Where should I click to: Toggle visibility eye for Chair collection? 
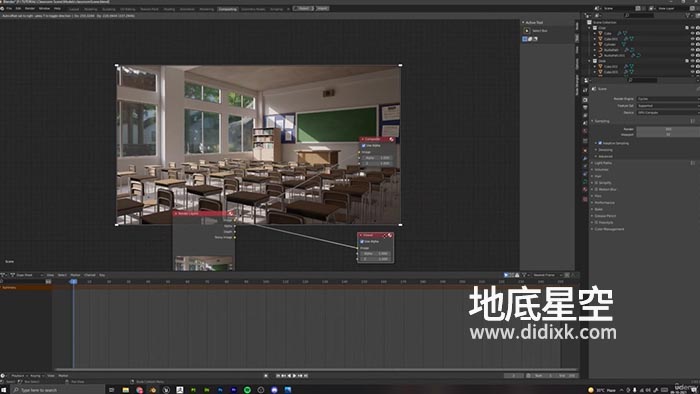(692, 28)
